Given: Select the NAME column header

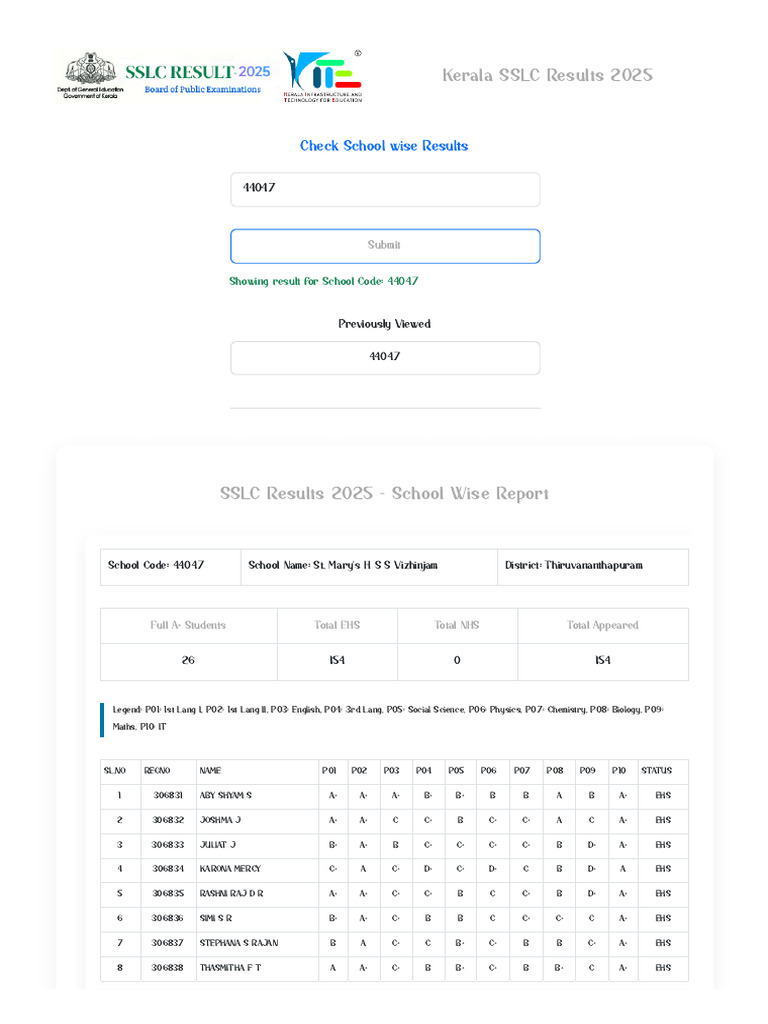Looking at the screenshot, I should (x=257, y=771).
